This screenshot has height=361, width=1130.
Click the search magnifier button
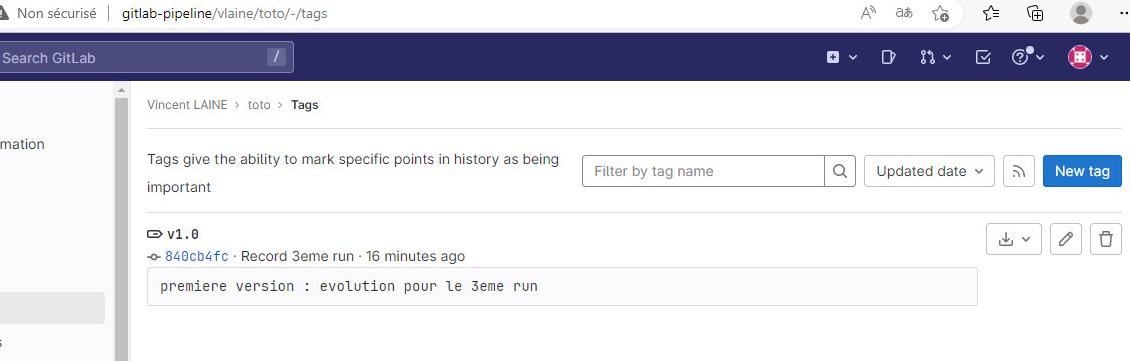tap(840, 171)
